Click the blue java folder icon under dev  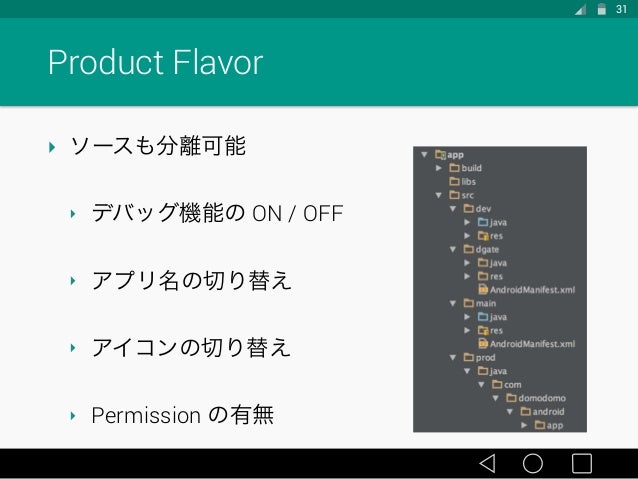pyautogui.click(x=483, y=222)
